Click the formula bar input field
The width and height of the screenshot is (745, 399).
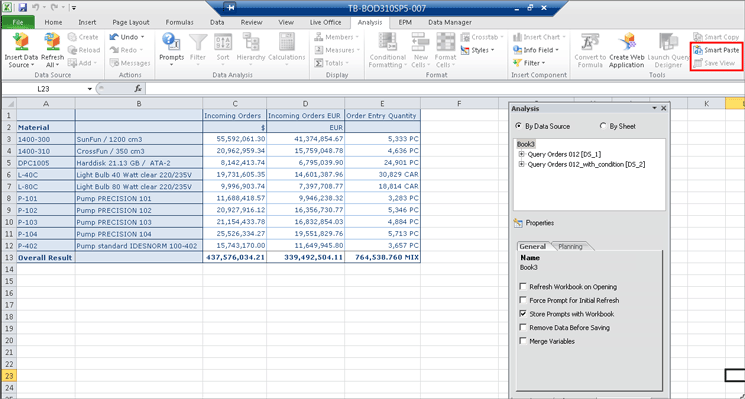(445, 89)
